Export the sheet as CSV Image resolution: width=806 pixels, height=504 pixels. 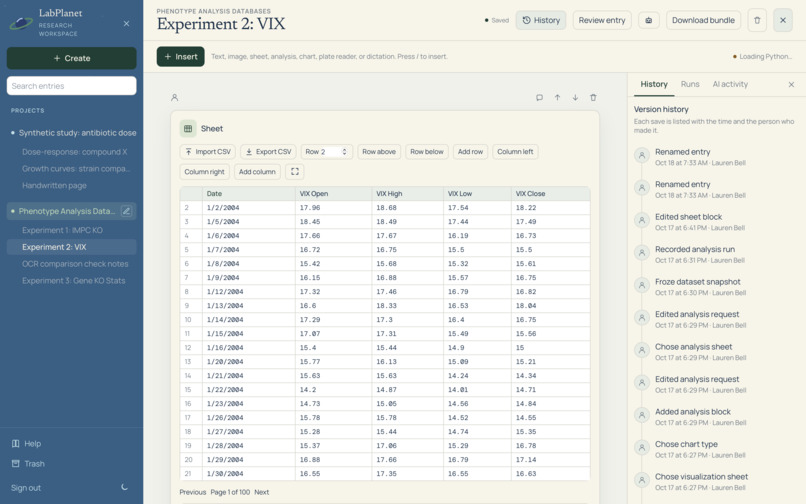[268, 152]
